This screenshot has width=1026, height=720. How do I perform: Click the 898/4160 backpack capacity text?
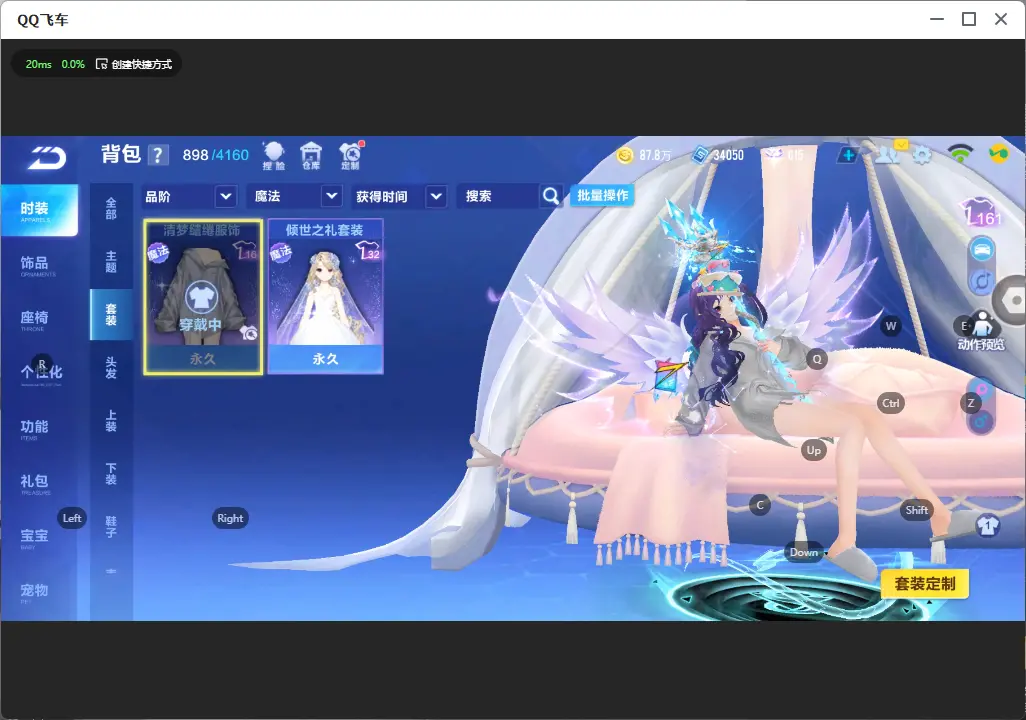click(x=215, y=155)
